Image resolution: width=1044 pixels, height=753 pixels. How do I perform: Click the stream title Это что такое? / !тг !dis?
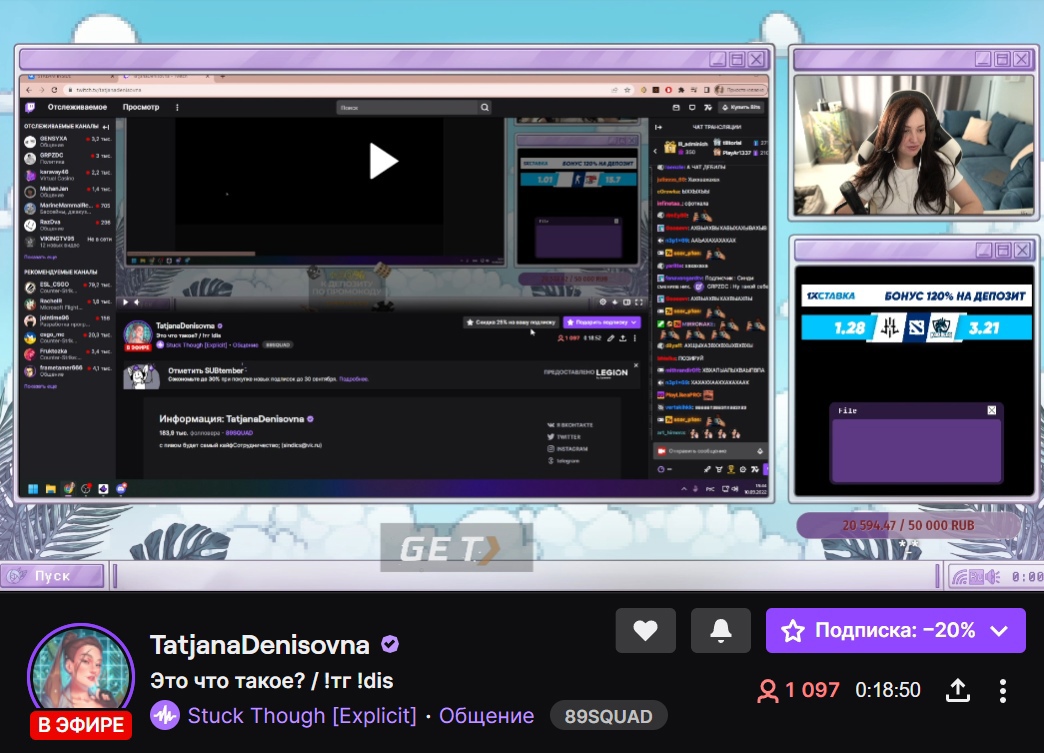point(272,680)
